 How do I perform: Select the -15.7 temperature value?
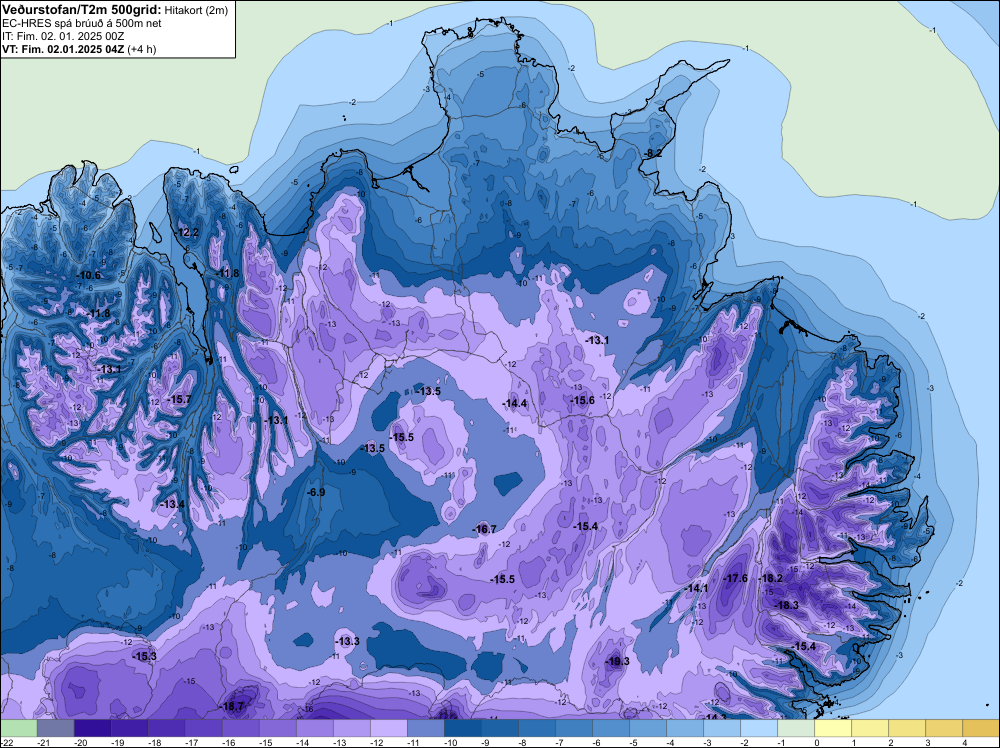pyautogui.click(x=178, y=399)
